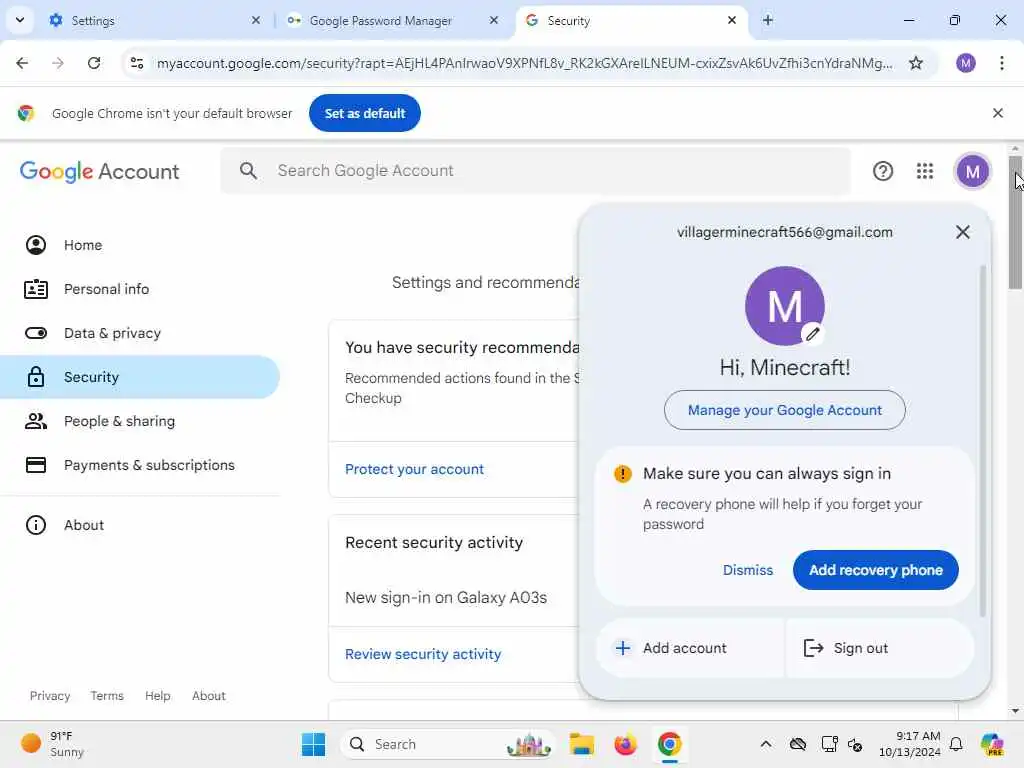The width and height of the screenshot is (1024, 768).
Task: Open site information icon in address bar
Action: click(137, 63)
